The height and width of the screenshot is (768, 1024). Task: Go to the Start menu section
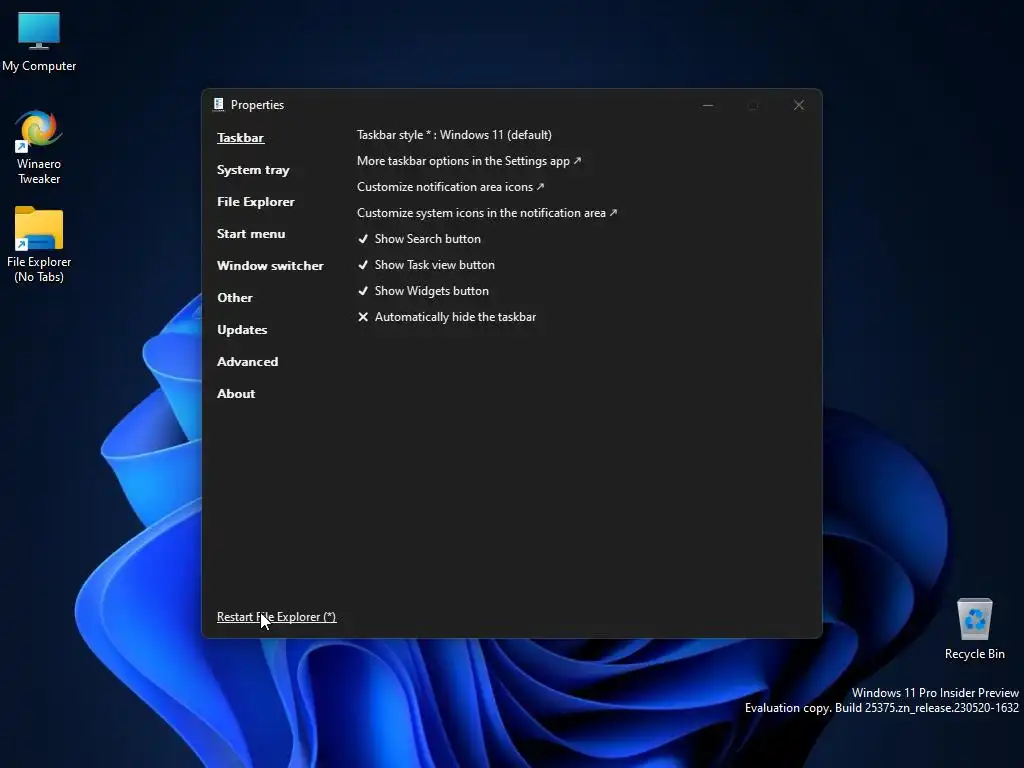tap(251, 234)
